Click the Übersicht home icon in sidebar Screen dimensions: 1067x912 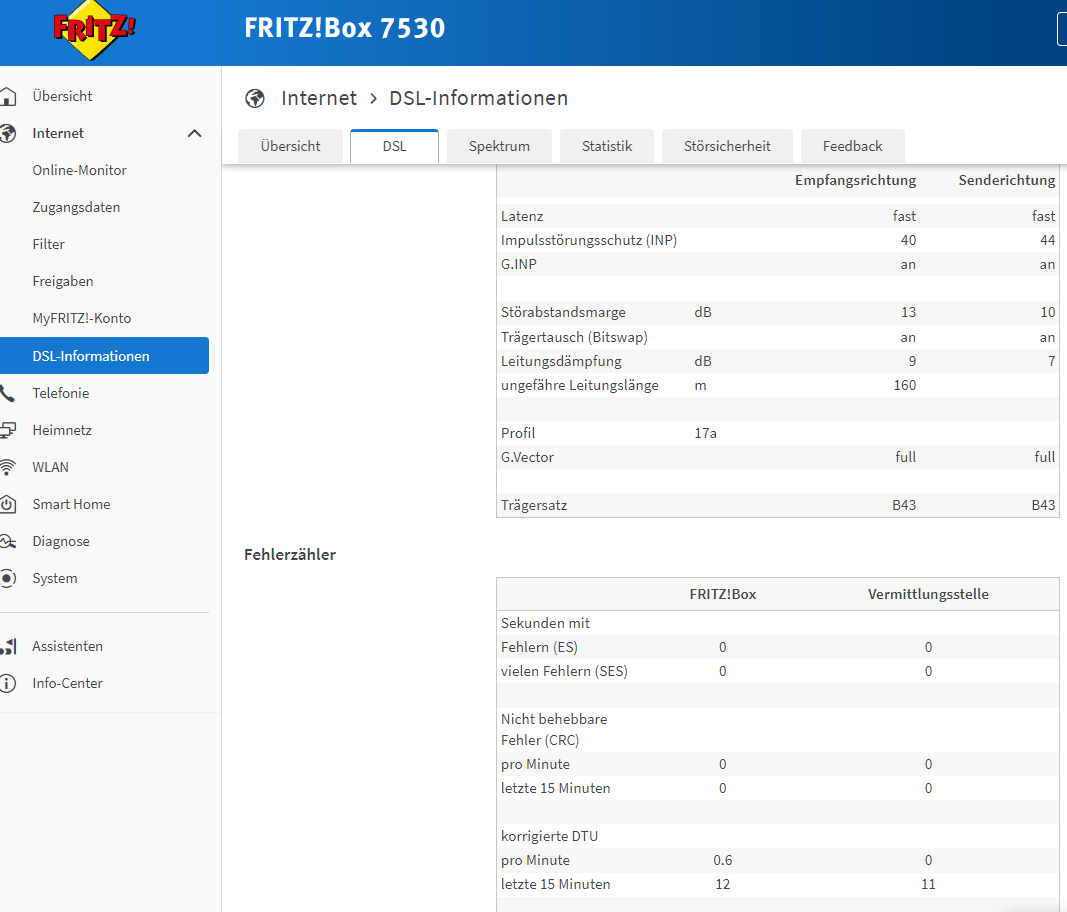(x=7, y=97)
